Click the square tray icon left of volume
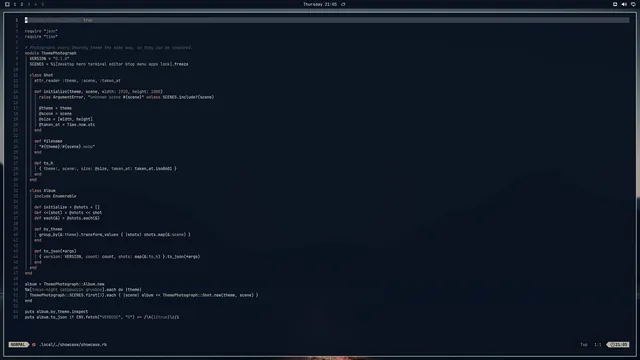The height and width of the screenshot is (360, 640). click(x=615, y=4)
